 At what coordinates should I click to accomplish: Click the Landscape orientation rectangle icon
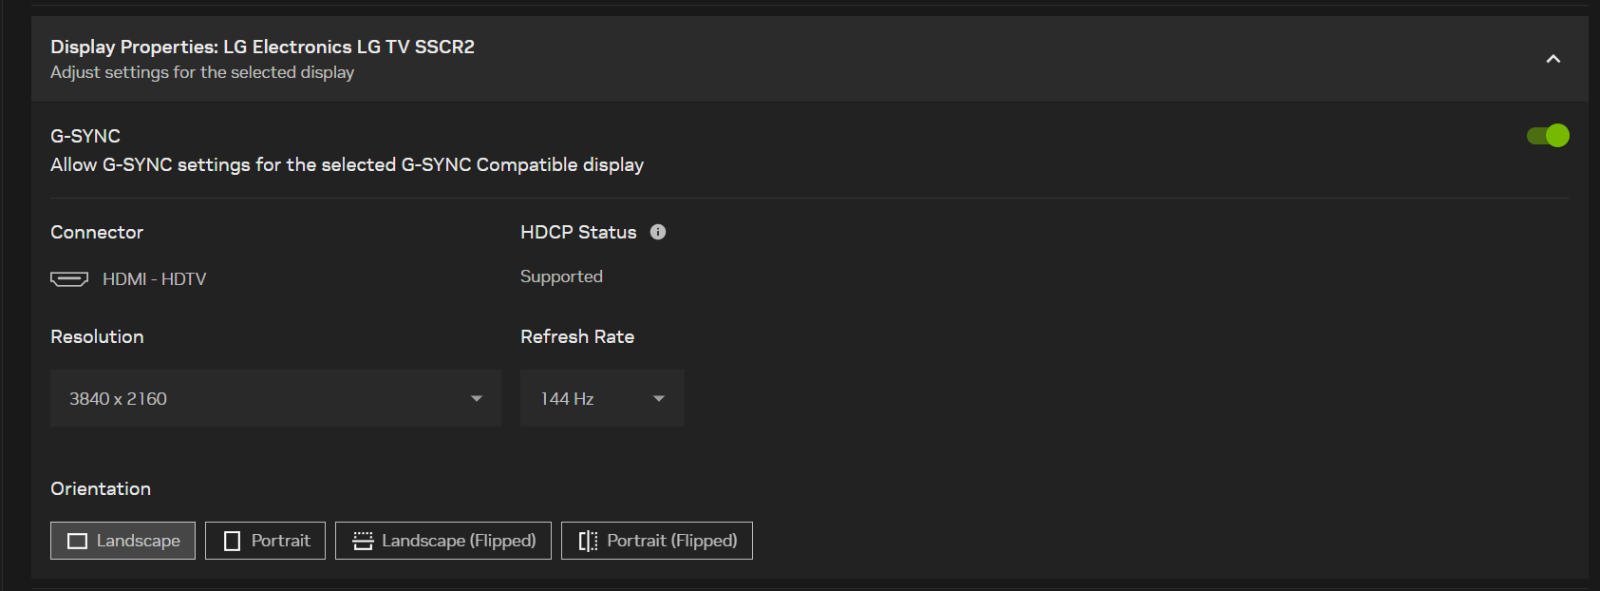coord(77,541)
